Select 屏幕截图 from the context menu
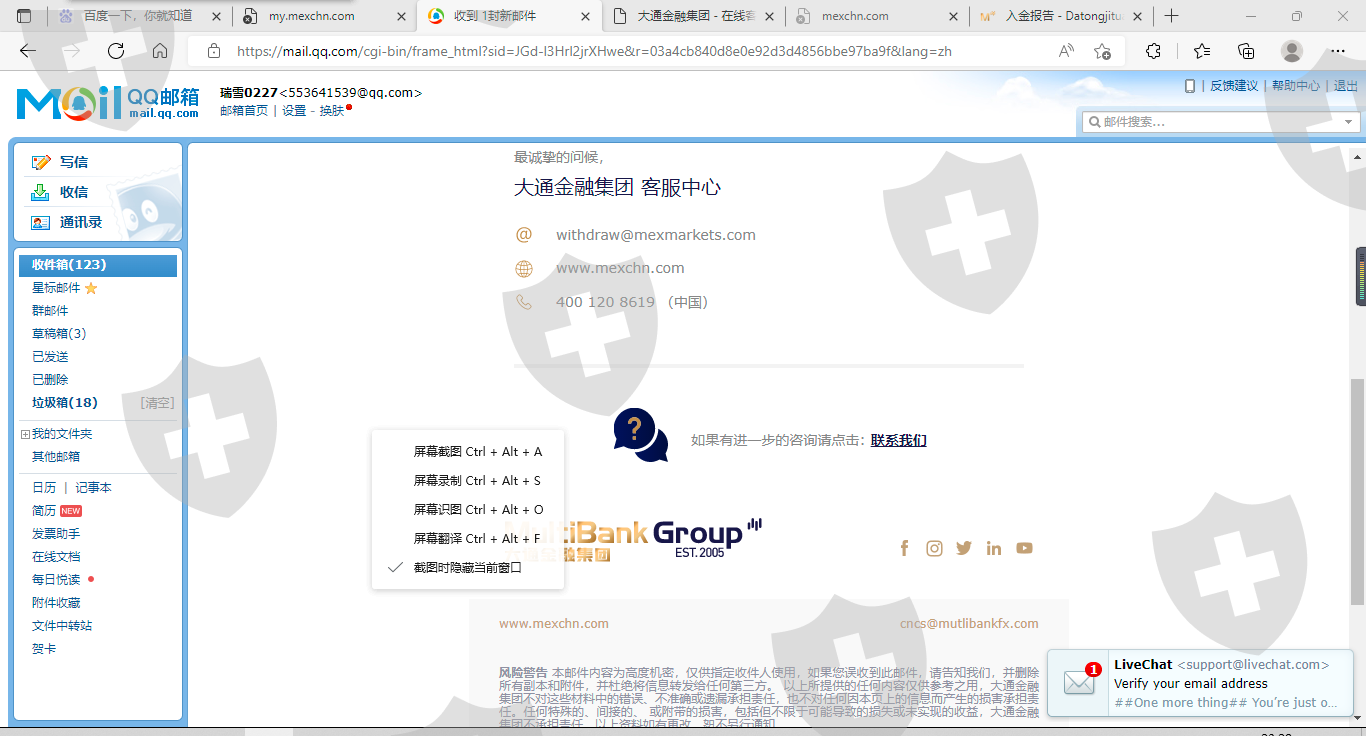This screenshot has height=736, width=1366. [x=477, y=452]
